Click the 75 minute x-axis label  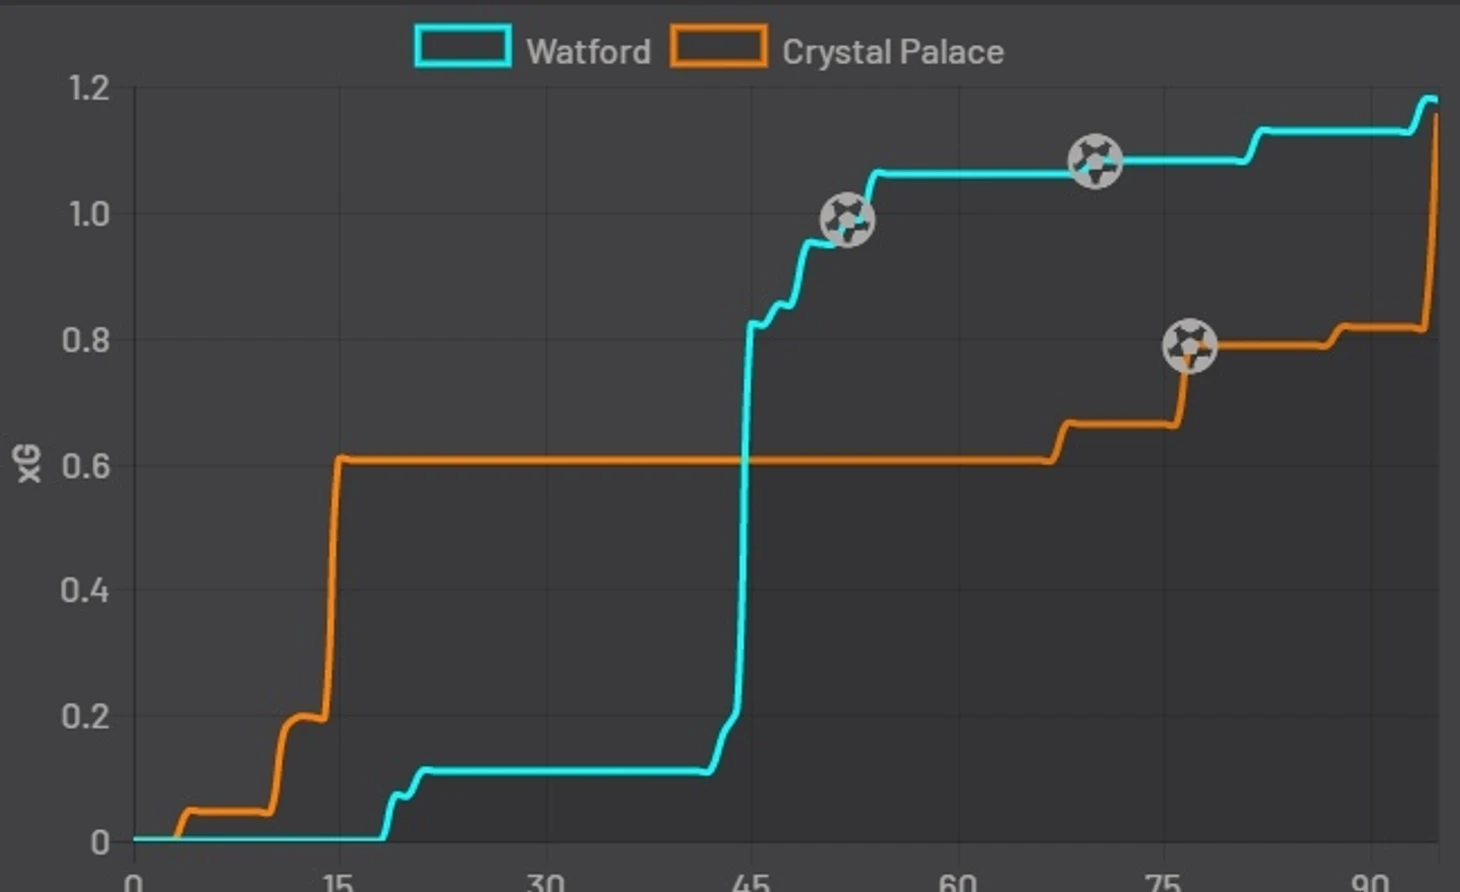point(1164,882)
